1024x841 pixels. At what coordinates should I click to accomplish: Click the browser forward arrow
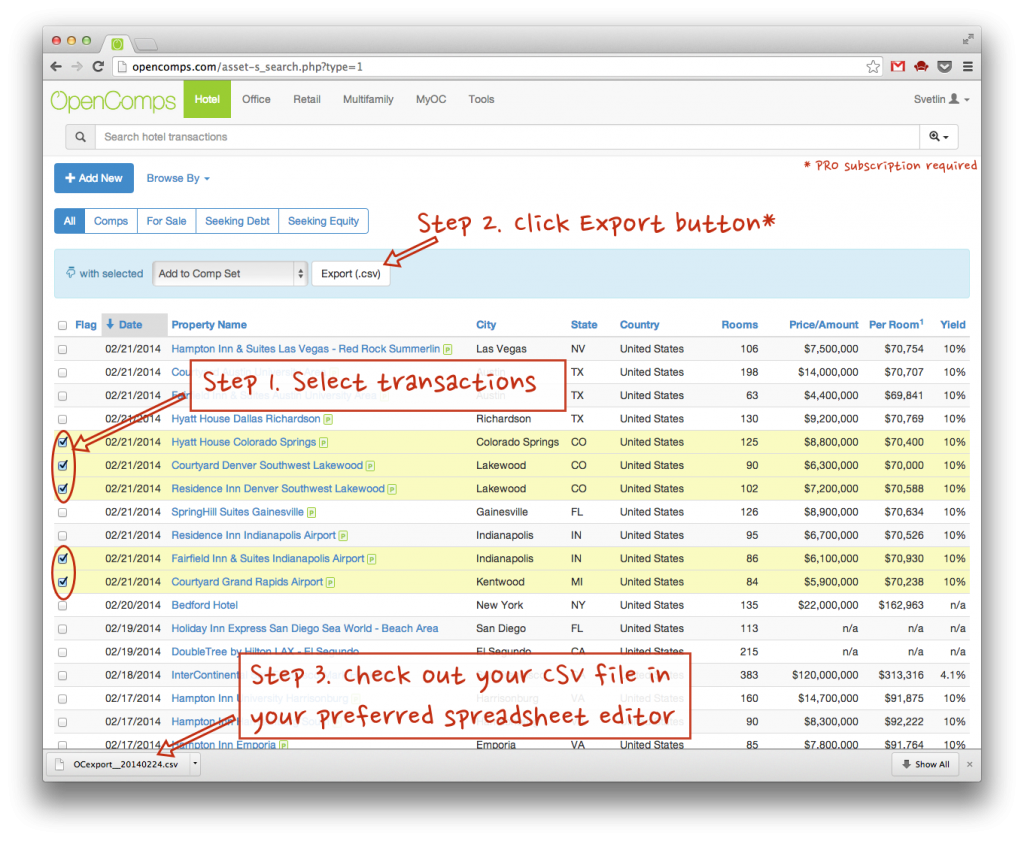(x=77, y=67)
